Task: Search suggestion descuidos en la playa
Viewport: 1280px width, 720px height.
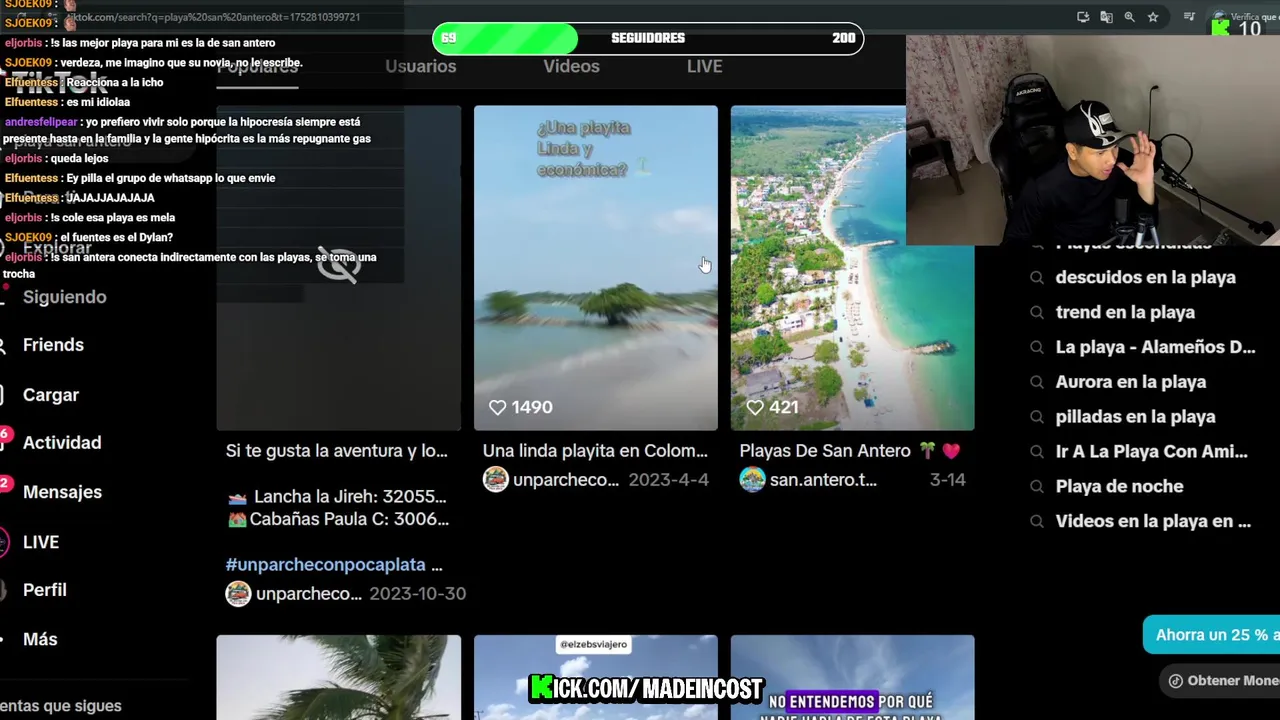Action: pyautogui.click(x=1146, y=278)
